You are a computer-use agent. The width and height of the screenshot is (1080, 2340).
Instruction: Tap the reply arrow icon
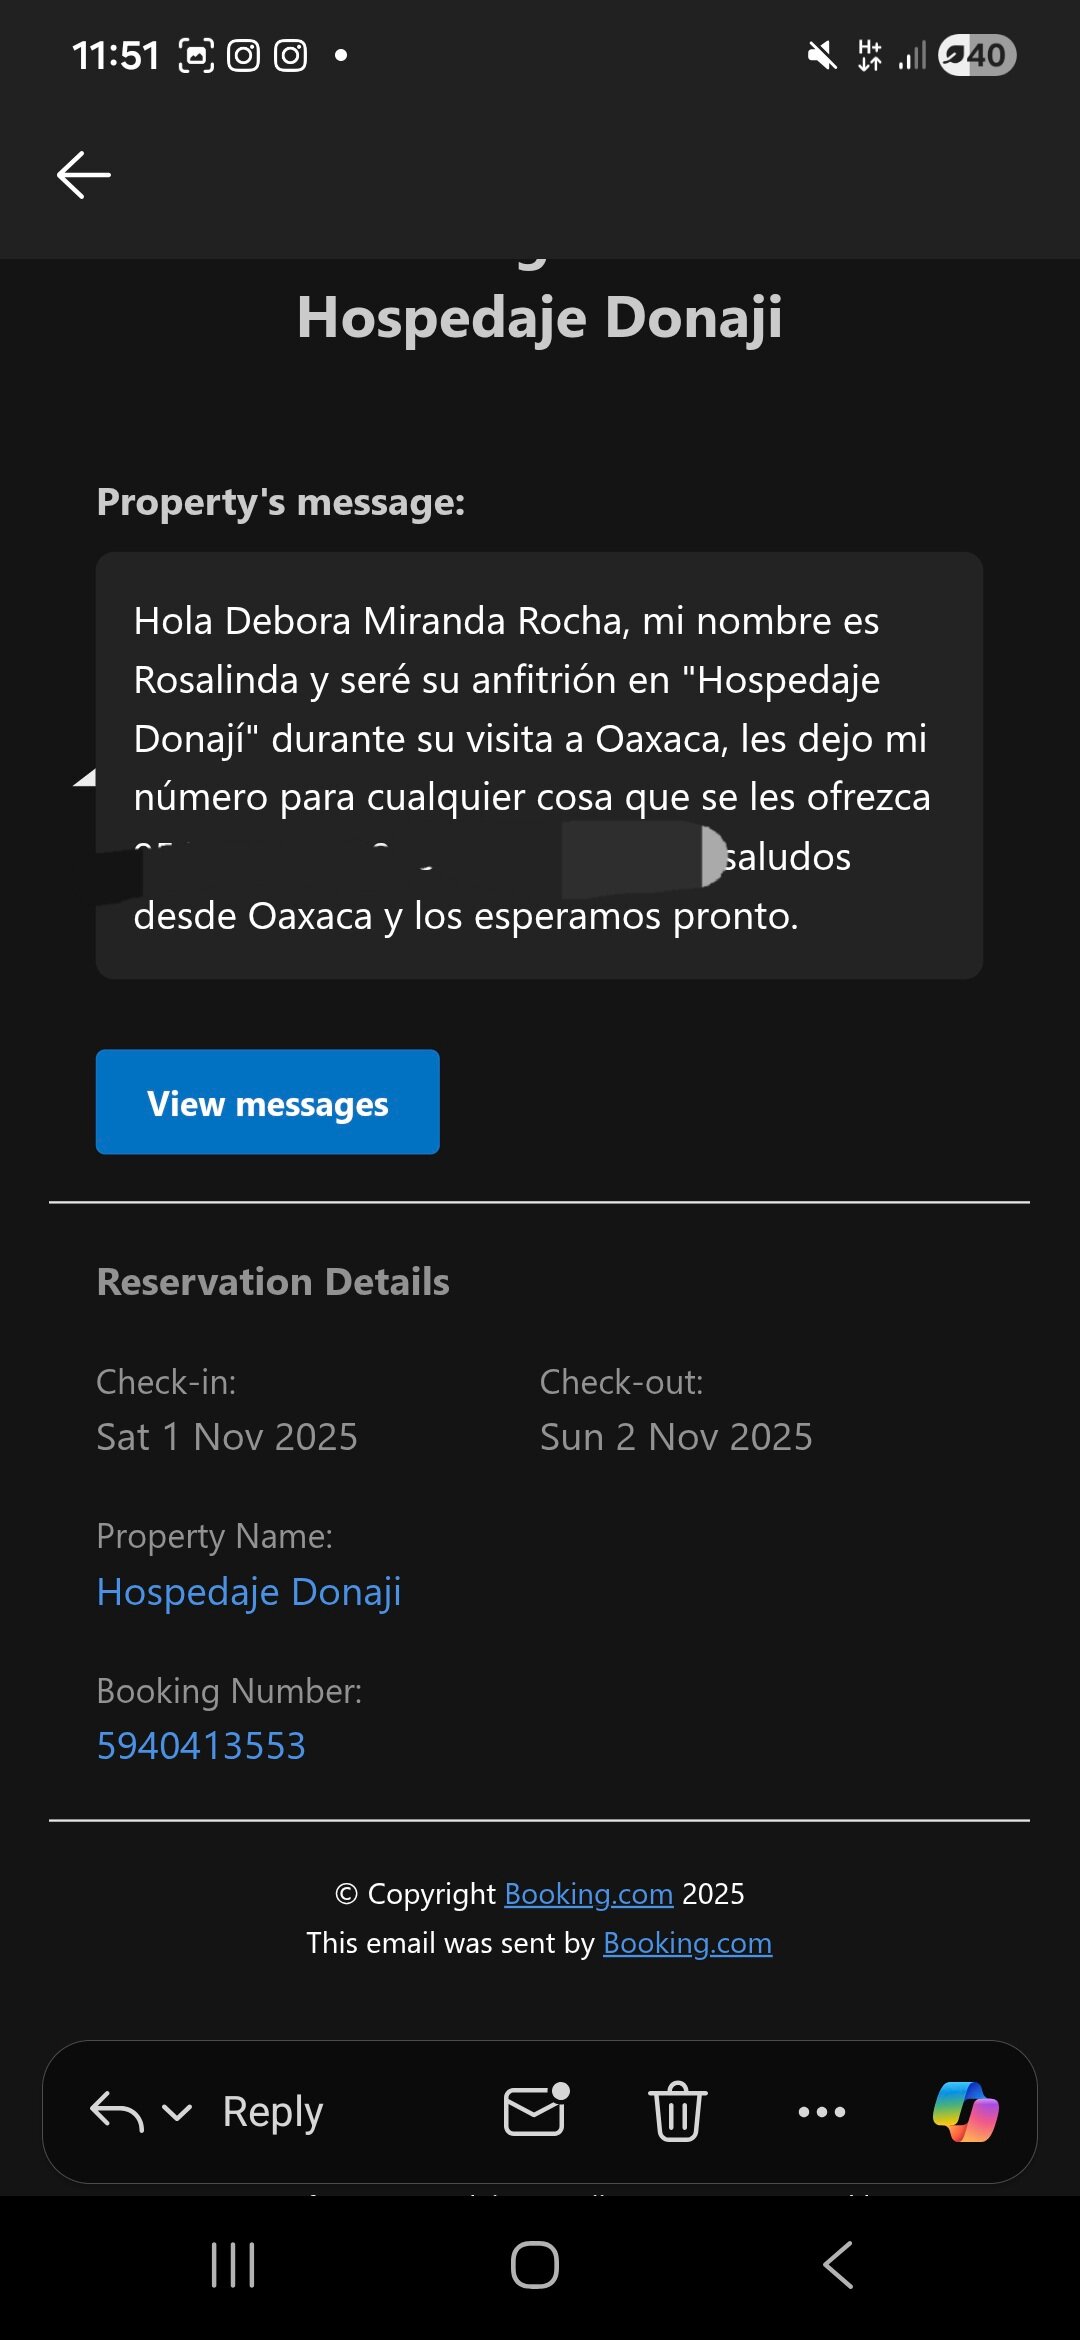[x=116, y=2112]
